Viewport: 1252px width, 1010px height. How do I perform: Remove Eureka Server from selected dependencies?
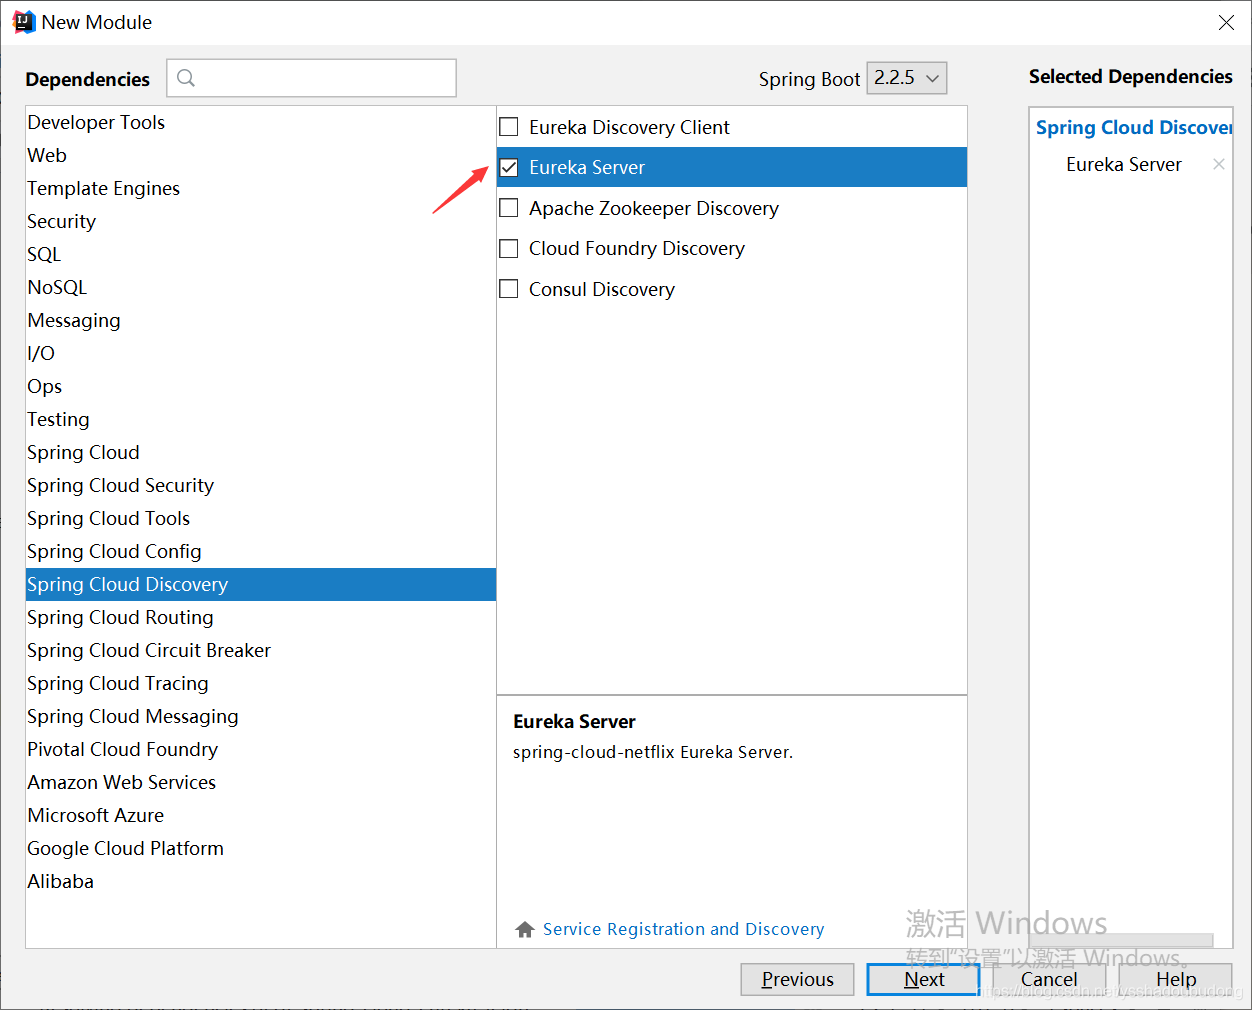[1218, 164]
